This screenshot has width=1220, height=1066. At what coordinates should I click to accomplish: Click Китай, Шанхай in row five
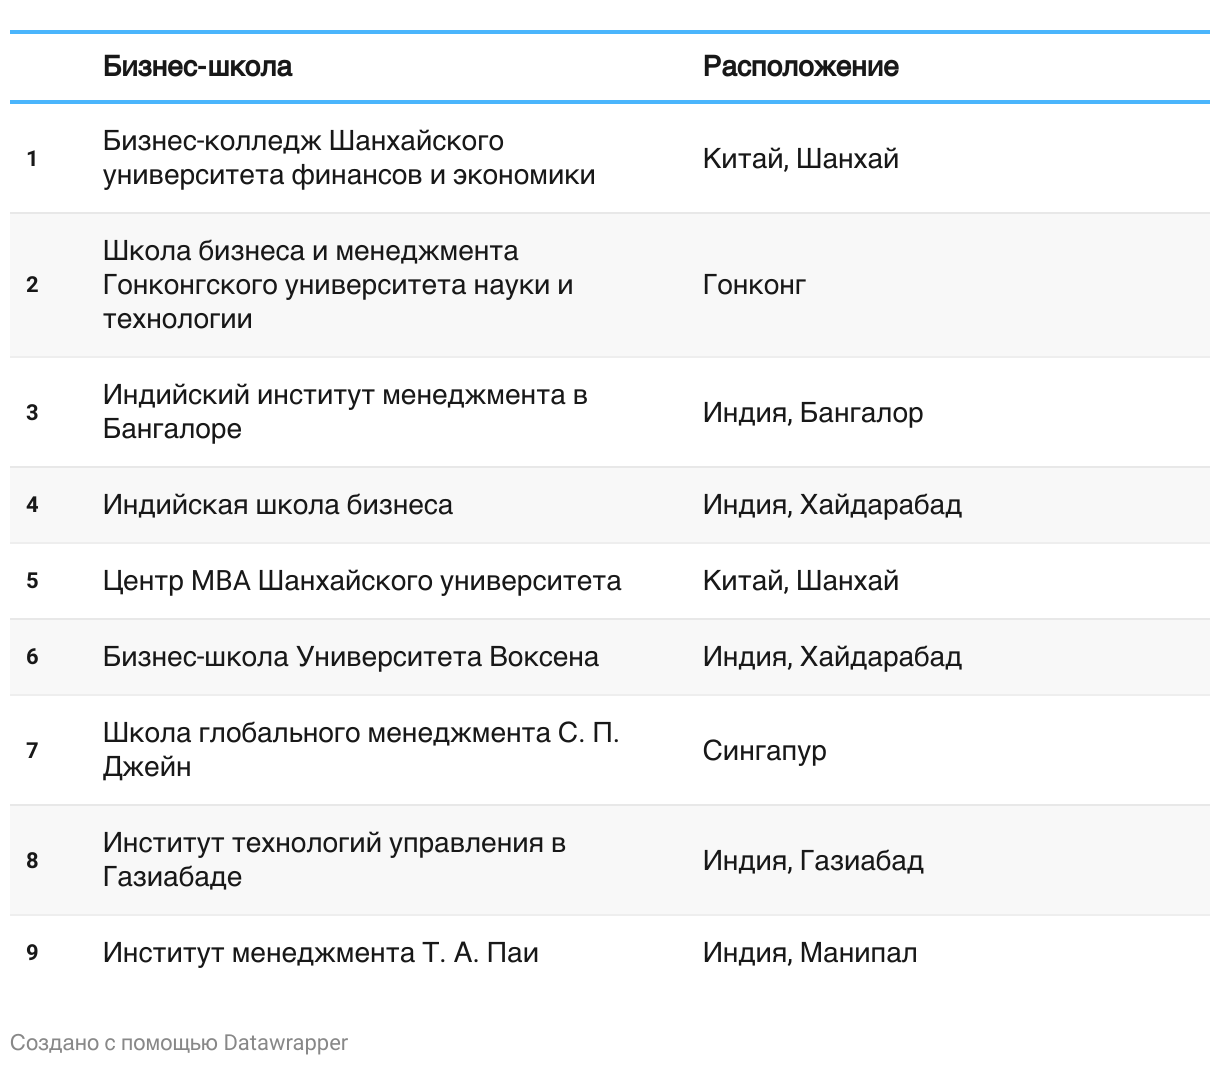tap(800, 581)
